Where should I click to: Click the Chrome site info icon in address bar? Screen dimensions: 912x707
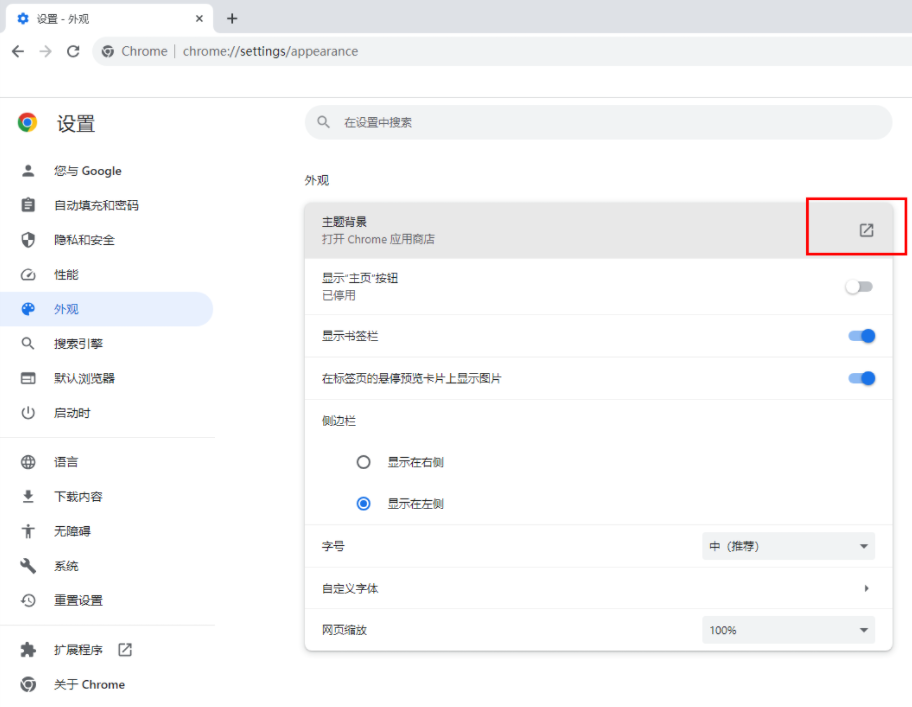click(x=108, y=51)
